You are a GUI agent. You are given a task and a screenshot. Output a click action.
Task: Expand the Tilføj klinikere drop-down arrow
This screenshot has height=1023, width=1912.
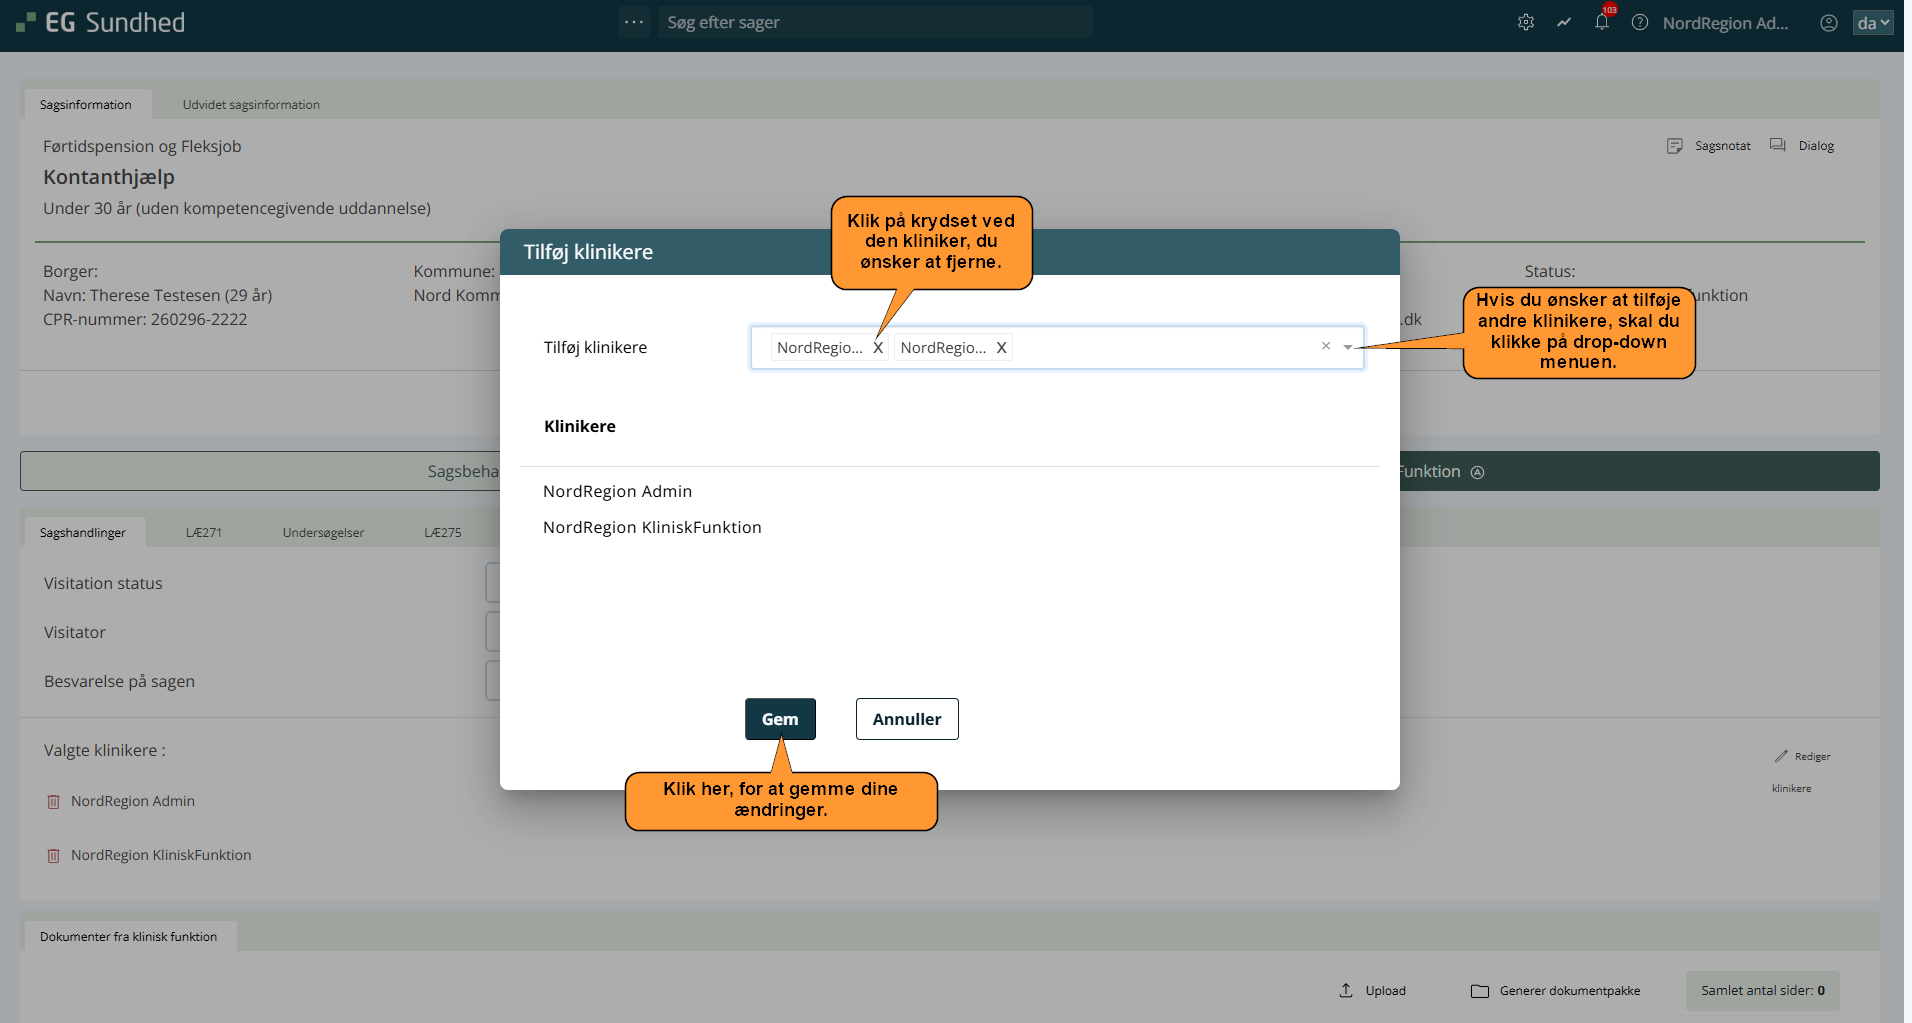coord(1348,347)
